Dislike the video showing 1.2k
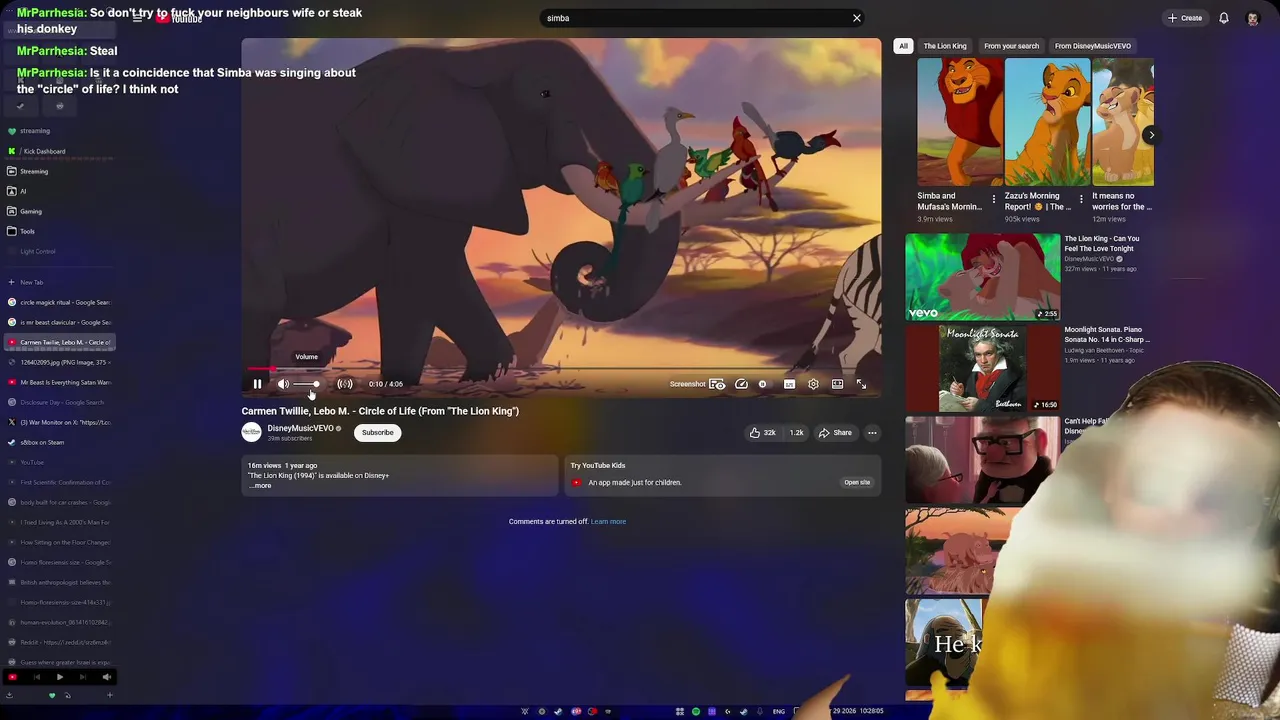The width and height of the screenshot is (1280, 720). click(796, 433)
